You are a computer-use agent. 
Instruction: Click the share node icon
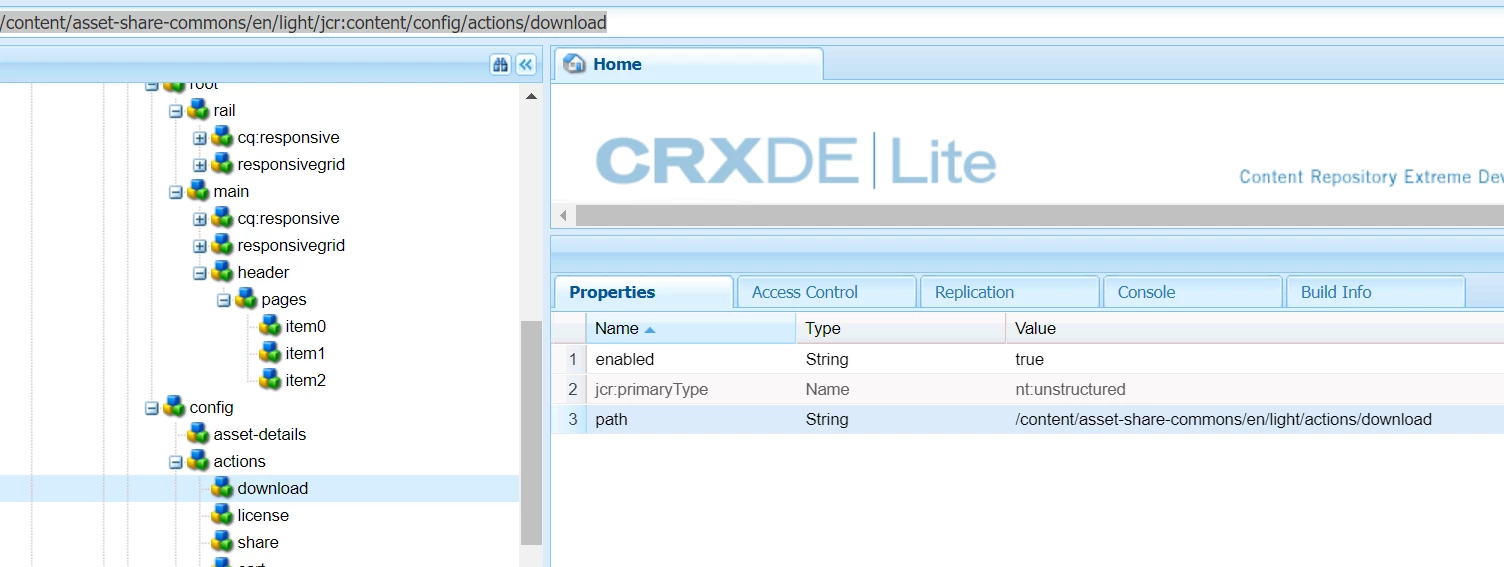[222, 542]
